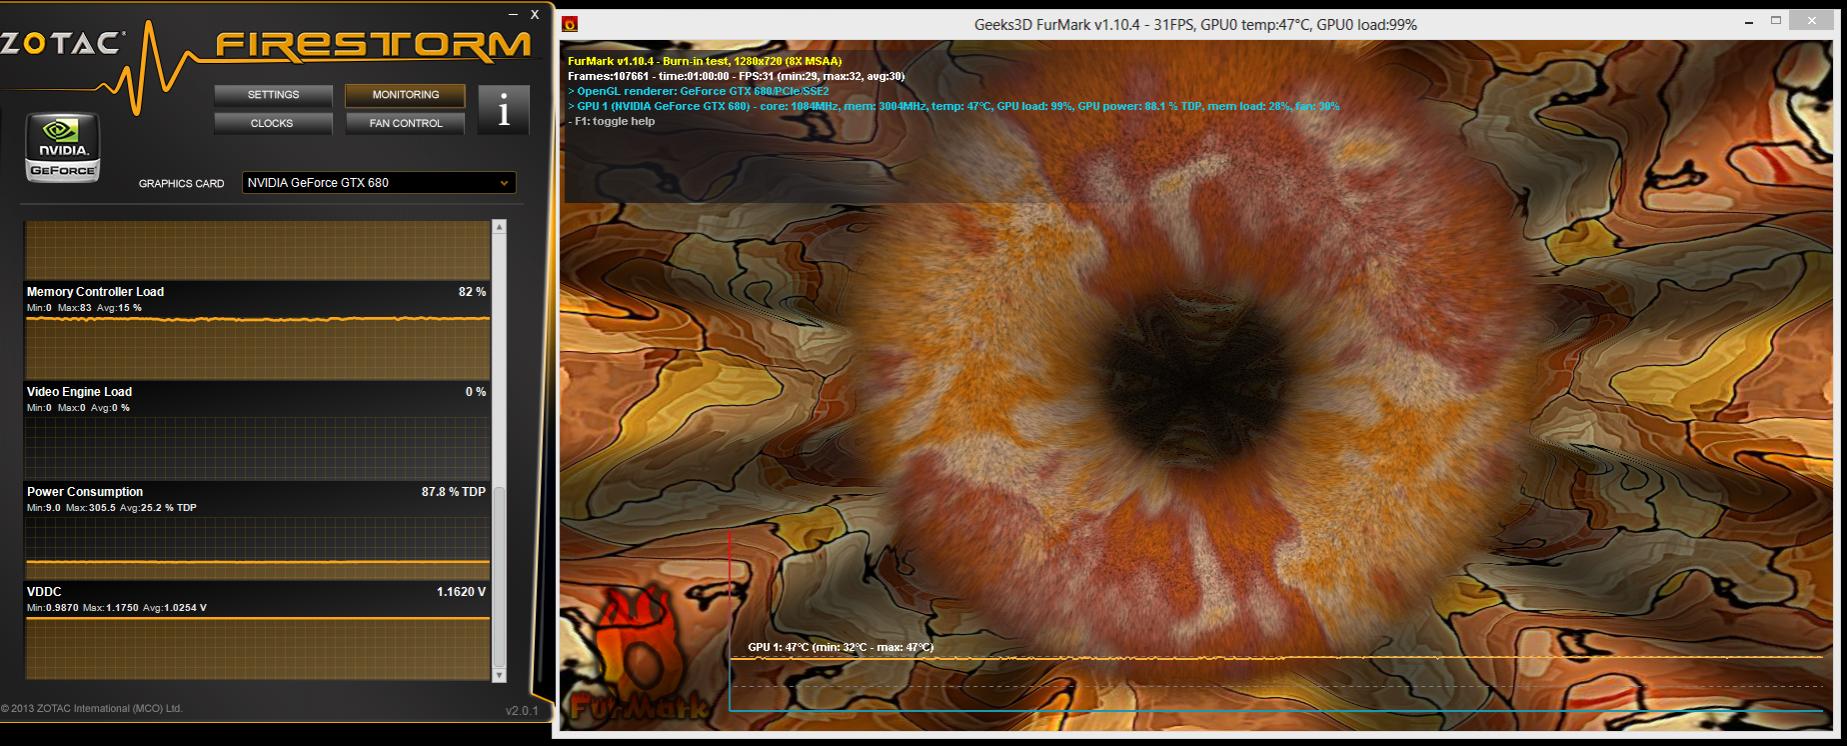Click the FurMark window title bar text
Image resolution: width=1847 pixels, height=746 pixels.
(1195, 24)
